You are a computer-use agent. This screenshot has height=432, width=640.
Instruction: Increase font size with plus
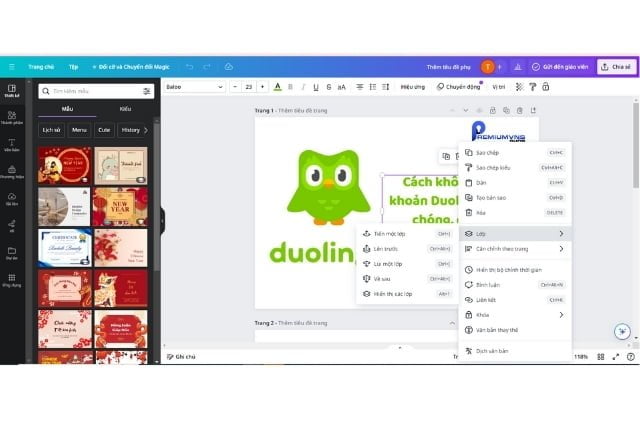[x=262, y=87]
